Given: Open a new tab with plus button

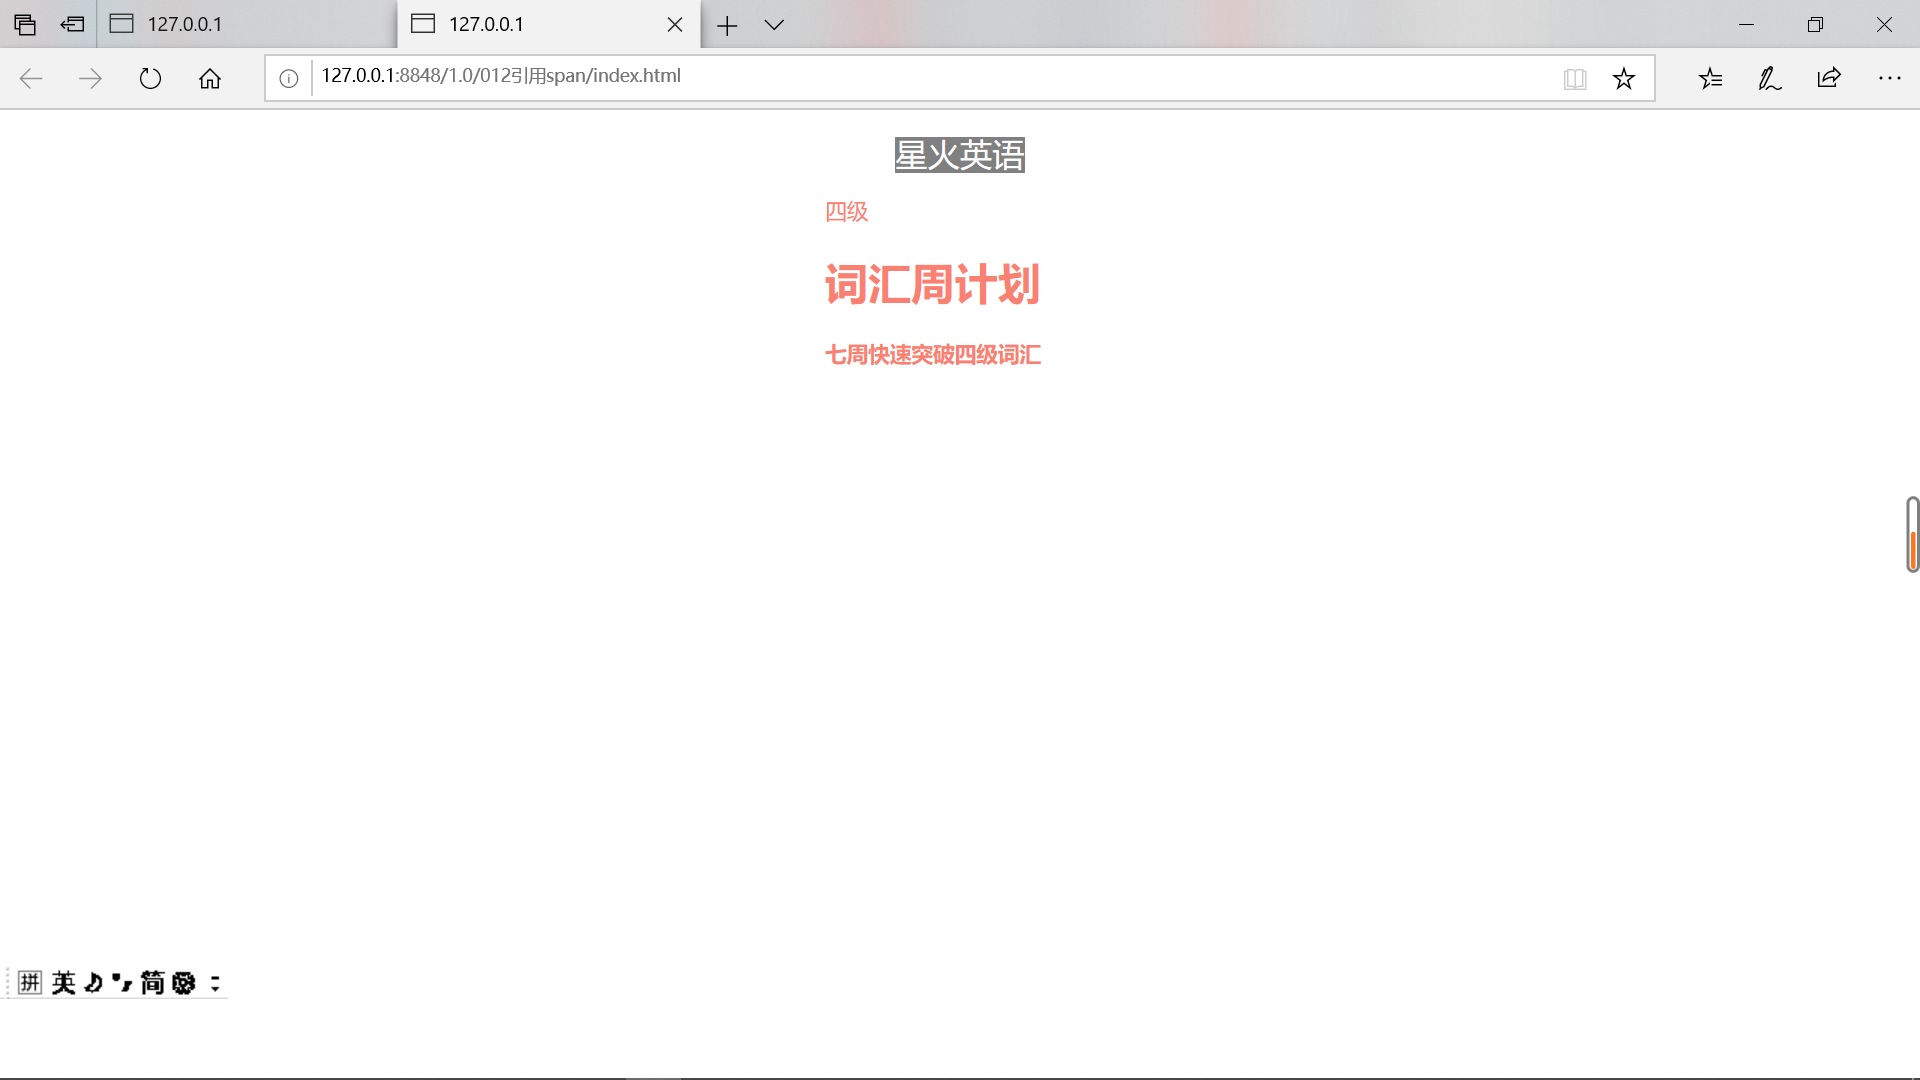Looking at the screenshot, I should click(727, 24).
